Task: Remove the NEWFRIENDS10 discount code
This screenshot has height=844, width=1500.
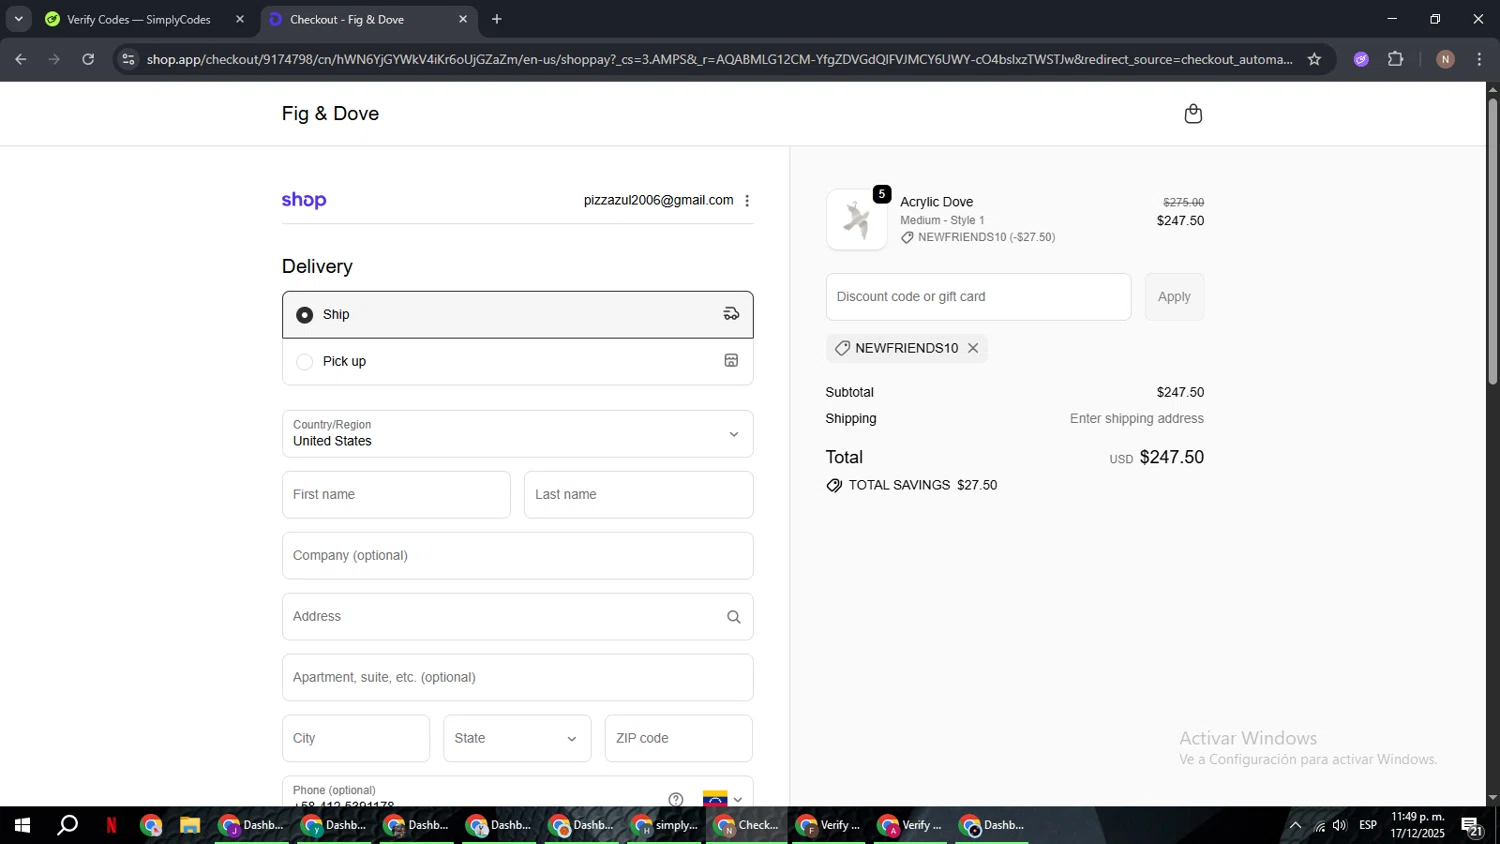Action: 972,348
